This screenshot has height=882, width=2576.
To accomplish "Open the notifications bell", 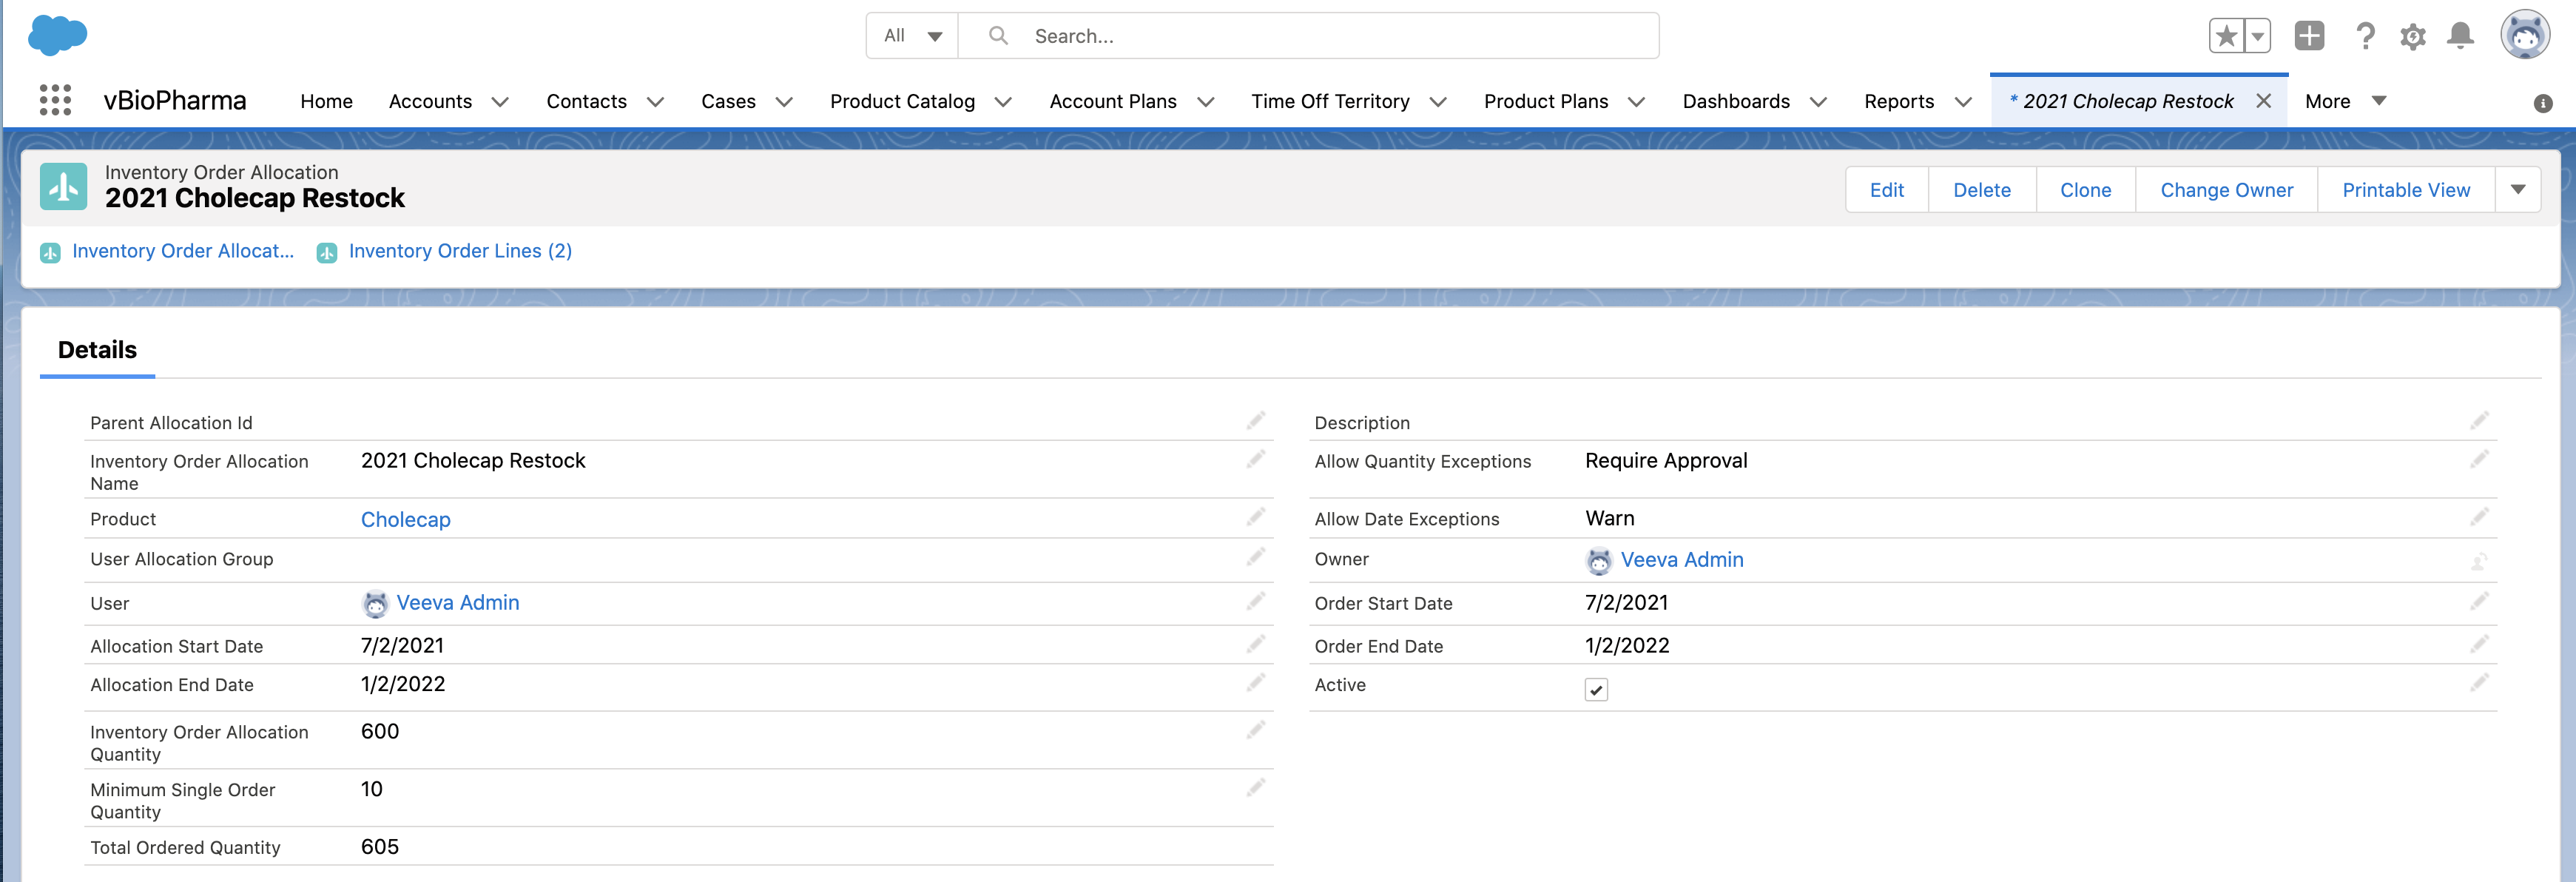I will (x=2460, y=37).
